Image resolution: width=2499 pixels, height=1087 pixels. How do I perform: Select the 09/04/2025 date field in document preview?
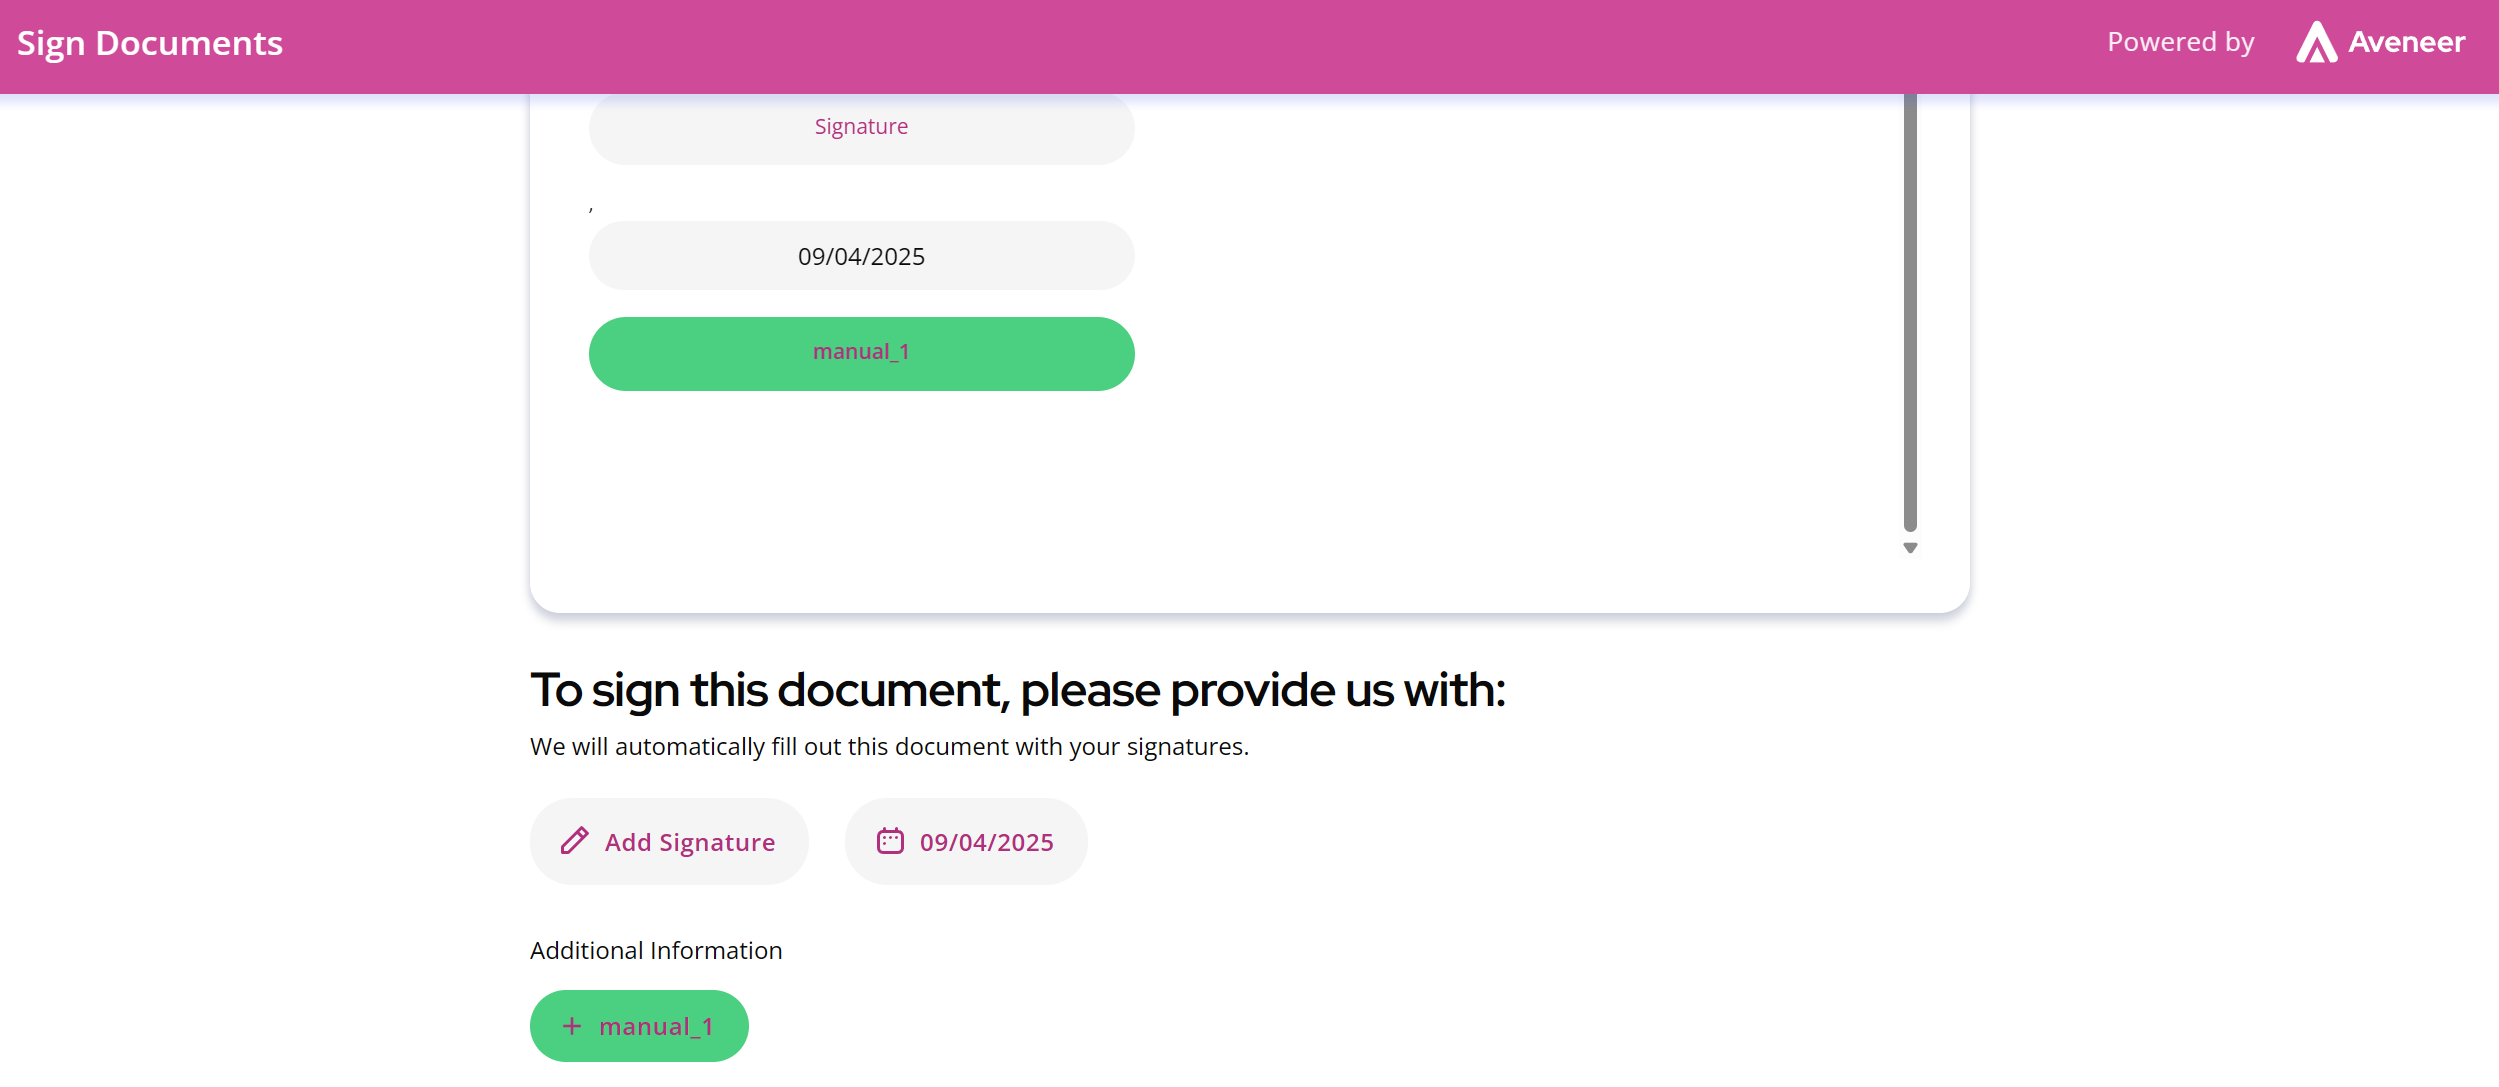861,256
